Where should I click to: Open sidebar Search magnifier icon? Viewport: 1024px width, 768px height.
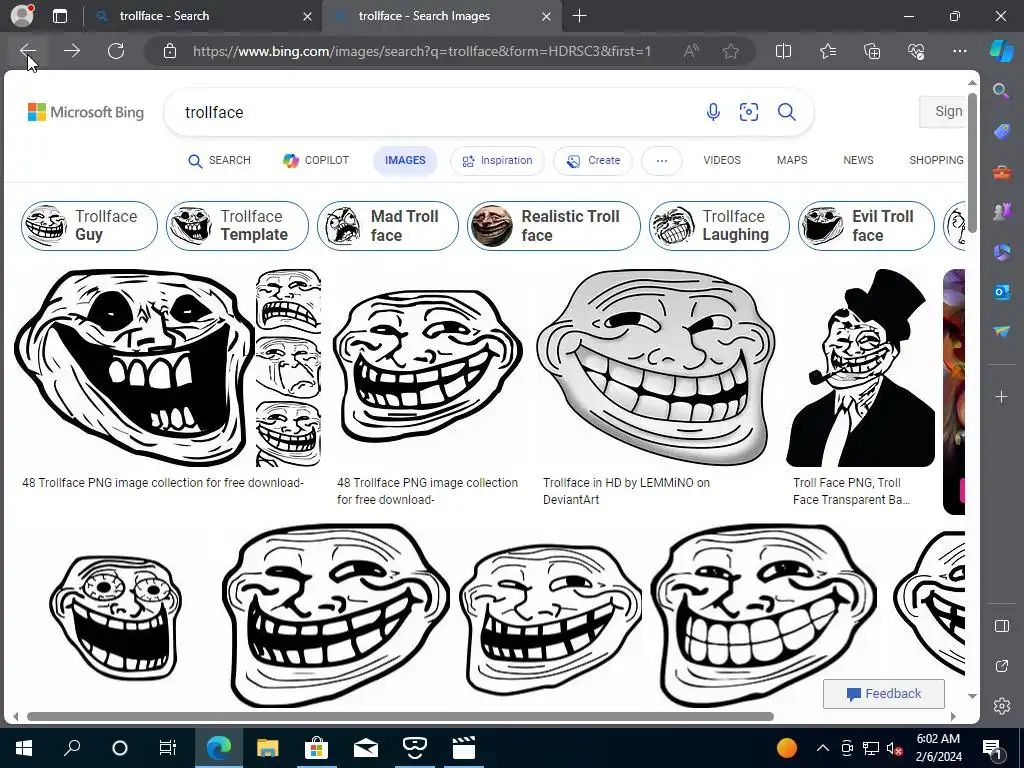(1001, 91)
